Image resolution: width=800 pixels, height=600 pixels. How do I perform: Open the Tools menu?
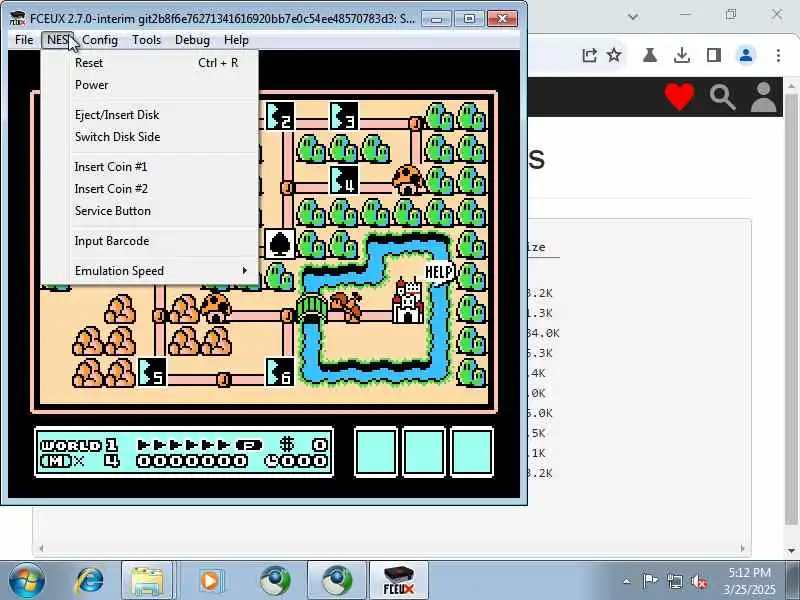(x=146, y=40)
